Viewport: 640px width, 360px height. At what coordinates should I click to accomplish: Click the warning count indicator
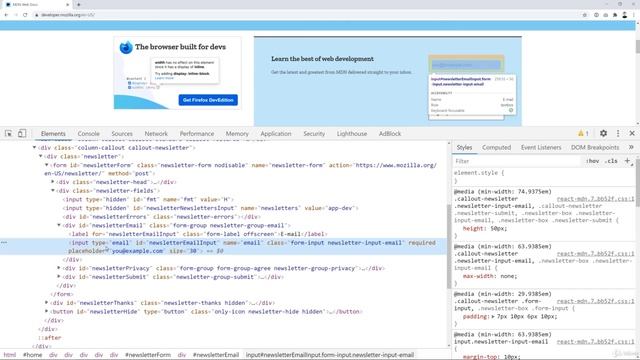(583, 133)
